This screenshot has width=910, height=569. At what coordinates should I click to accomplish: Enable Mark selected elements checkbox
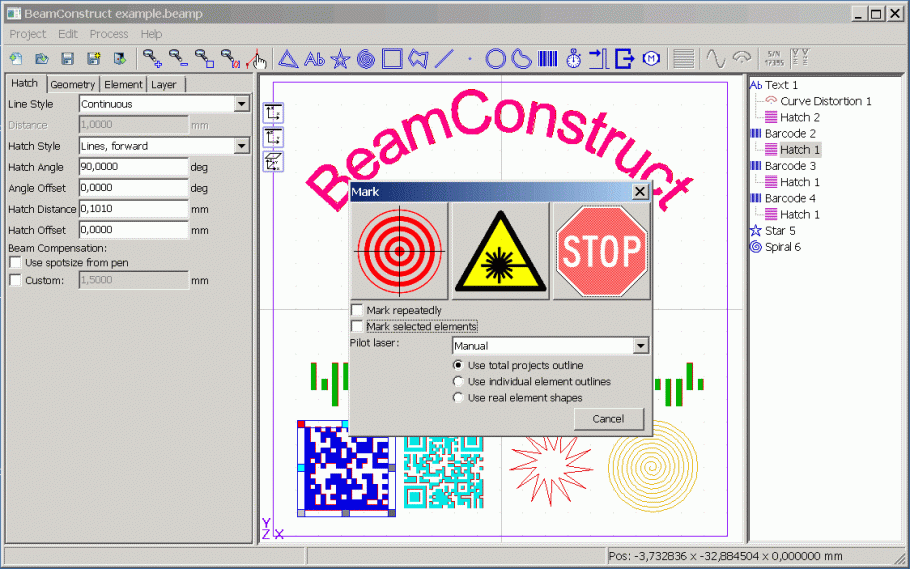tap(357, 326)
